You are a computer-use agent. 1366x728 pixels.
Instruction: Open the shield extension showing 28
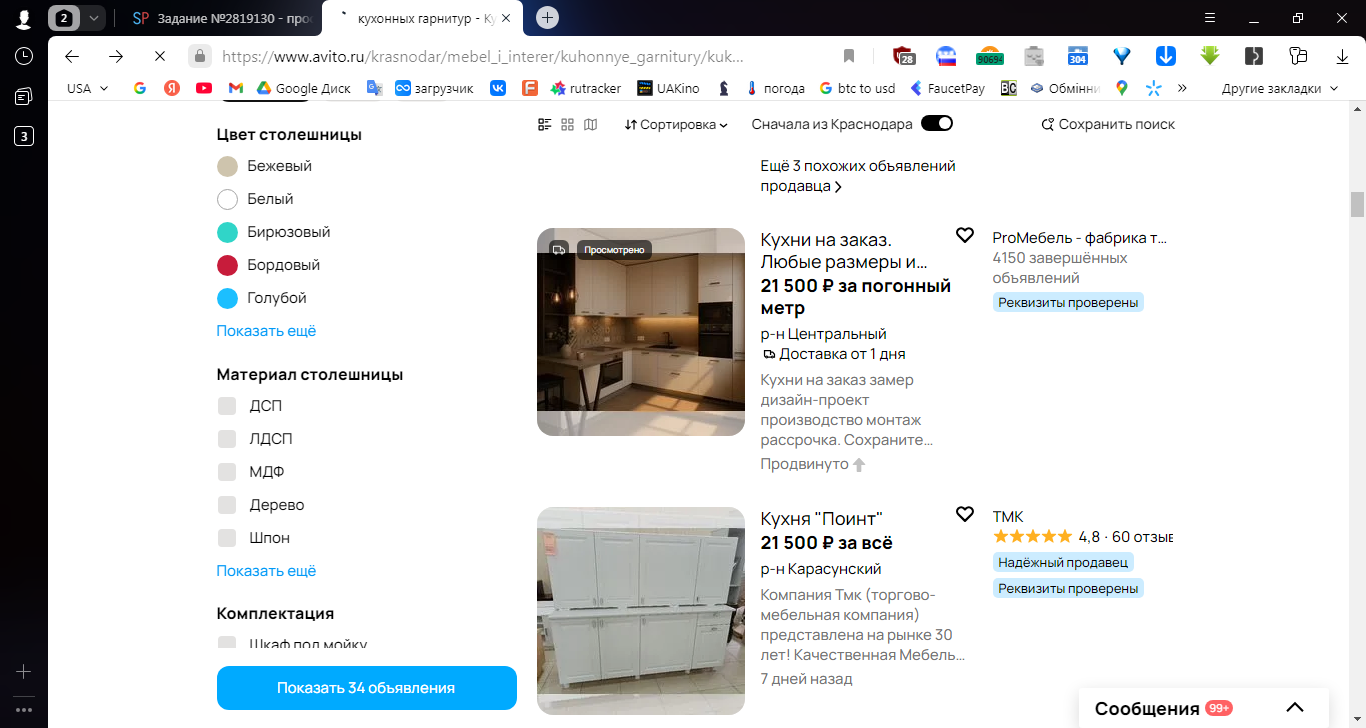point(904,56)
